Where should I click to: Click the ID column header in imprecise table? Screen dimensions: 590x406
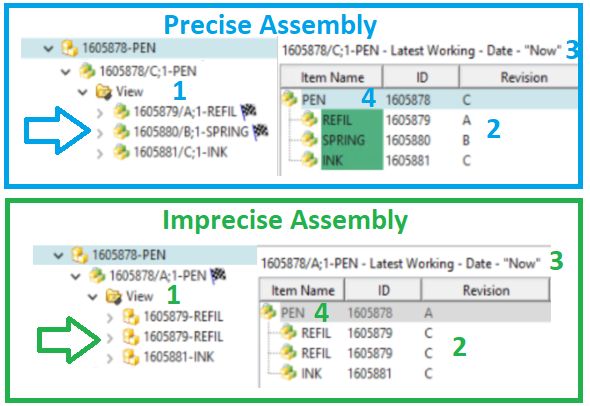coord(383,290)
